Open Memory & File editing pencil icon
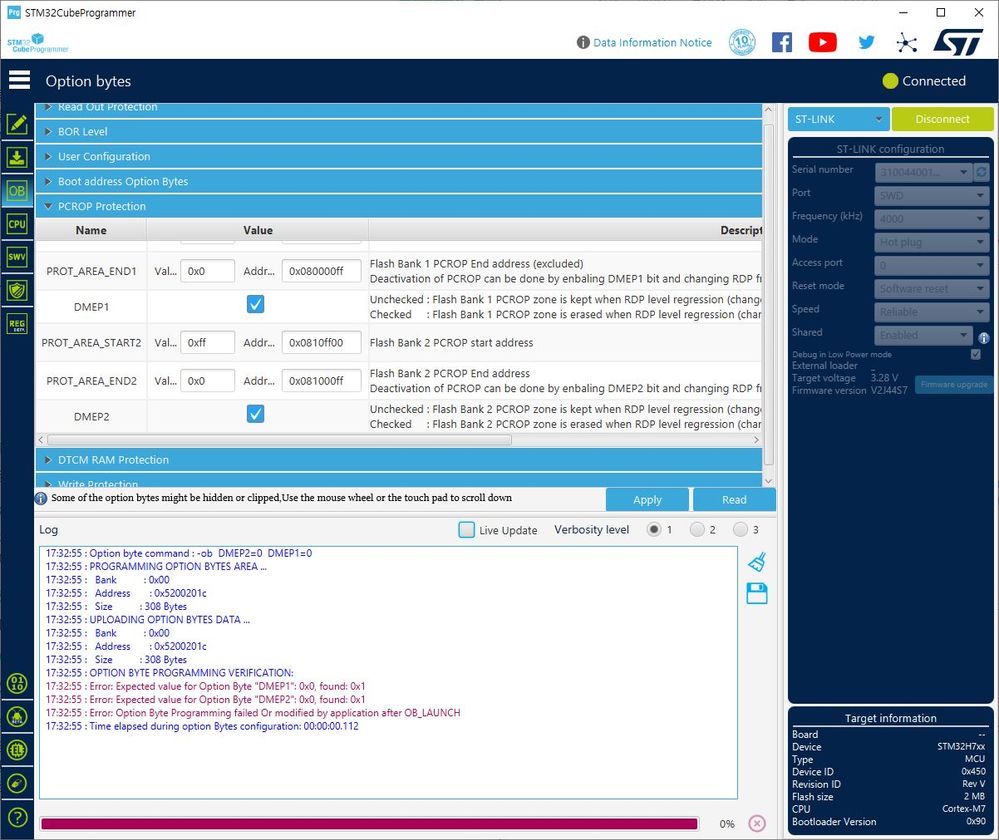999x840 pixels. (17, 124)
